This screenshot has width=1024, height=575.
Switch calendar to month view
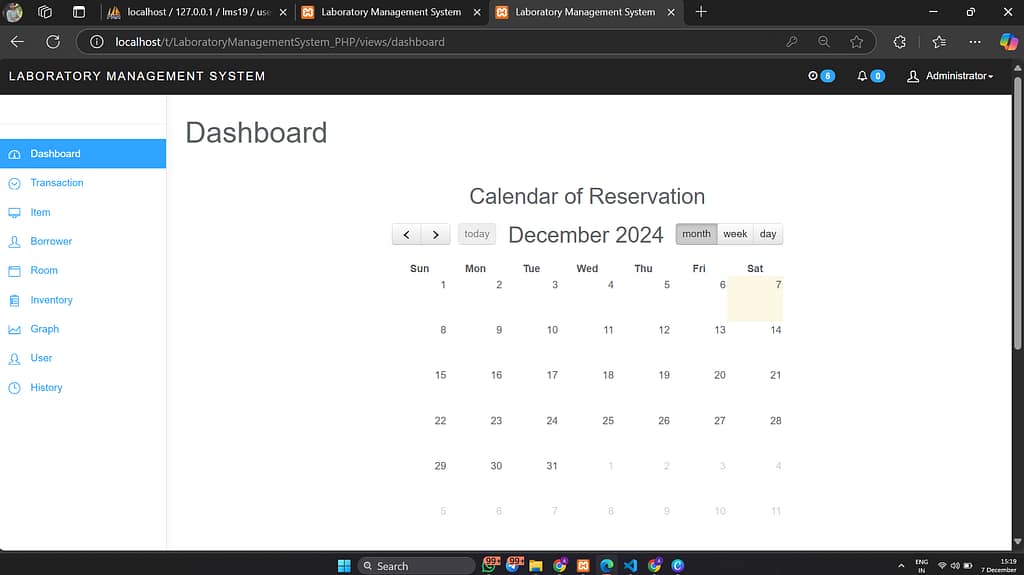coord(696,234)
